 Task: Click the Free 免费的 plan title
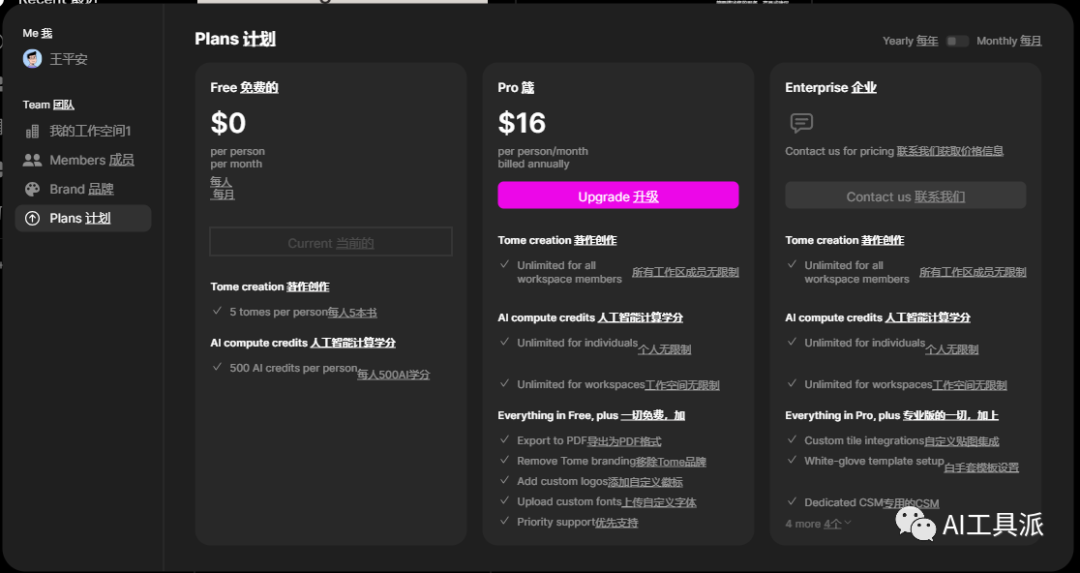coord(244,87)
